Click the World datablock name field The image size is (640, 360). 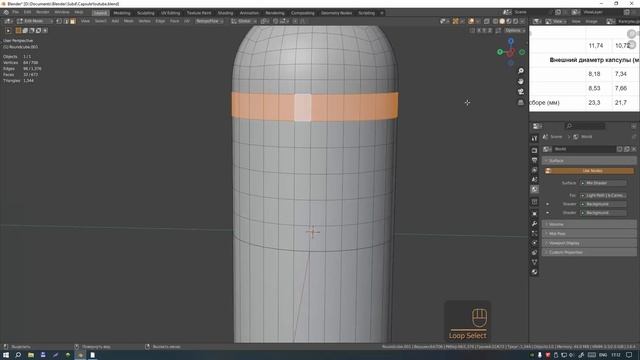(x=584, y=149)
